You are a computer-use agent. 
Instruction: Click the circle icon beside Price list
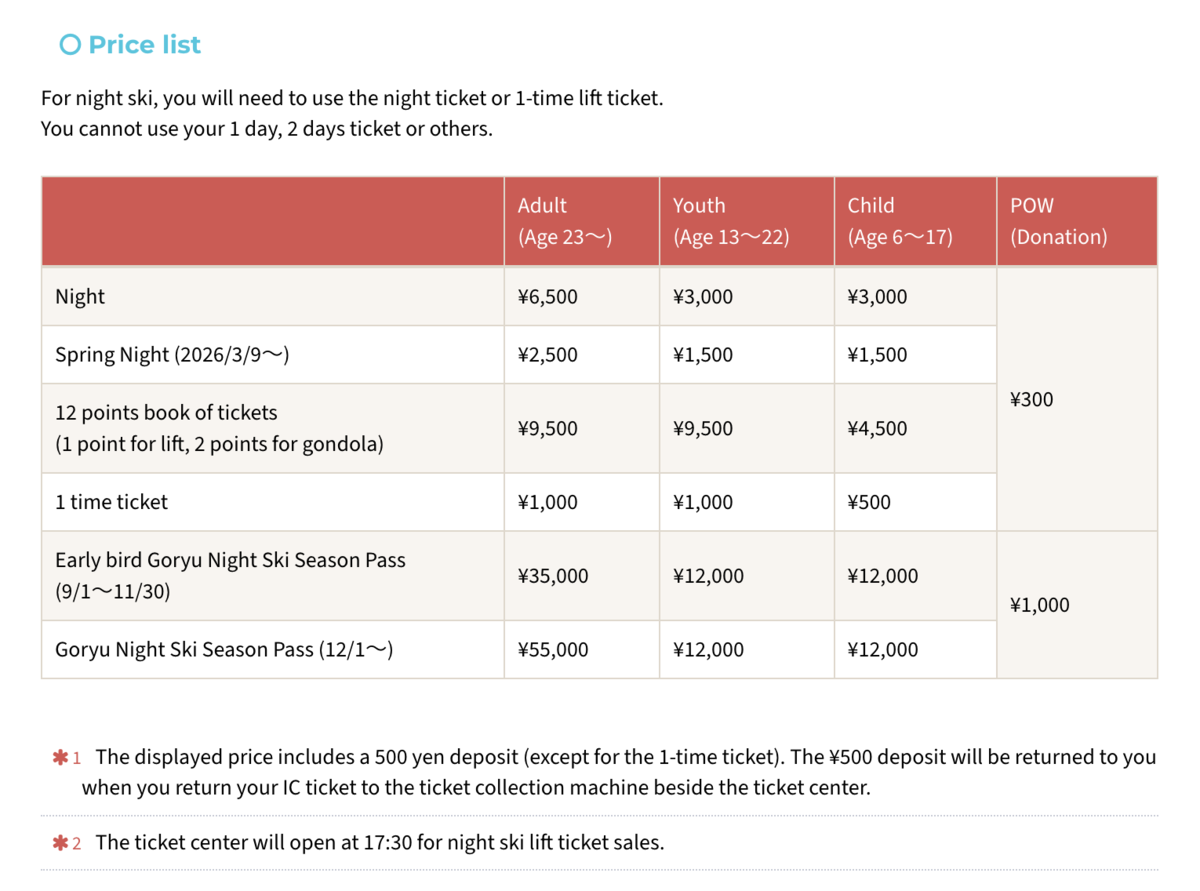point(69,45)
